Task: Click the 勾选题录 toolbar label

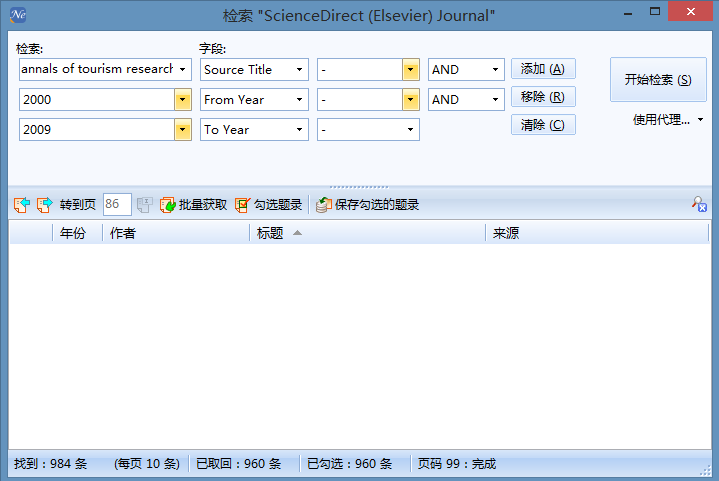Action: pyautogui.click(x=278, y=205)
